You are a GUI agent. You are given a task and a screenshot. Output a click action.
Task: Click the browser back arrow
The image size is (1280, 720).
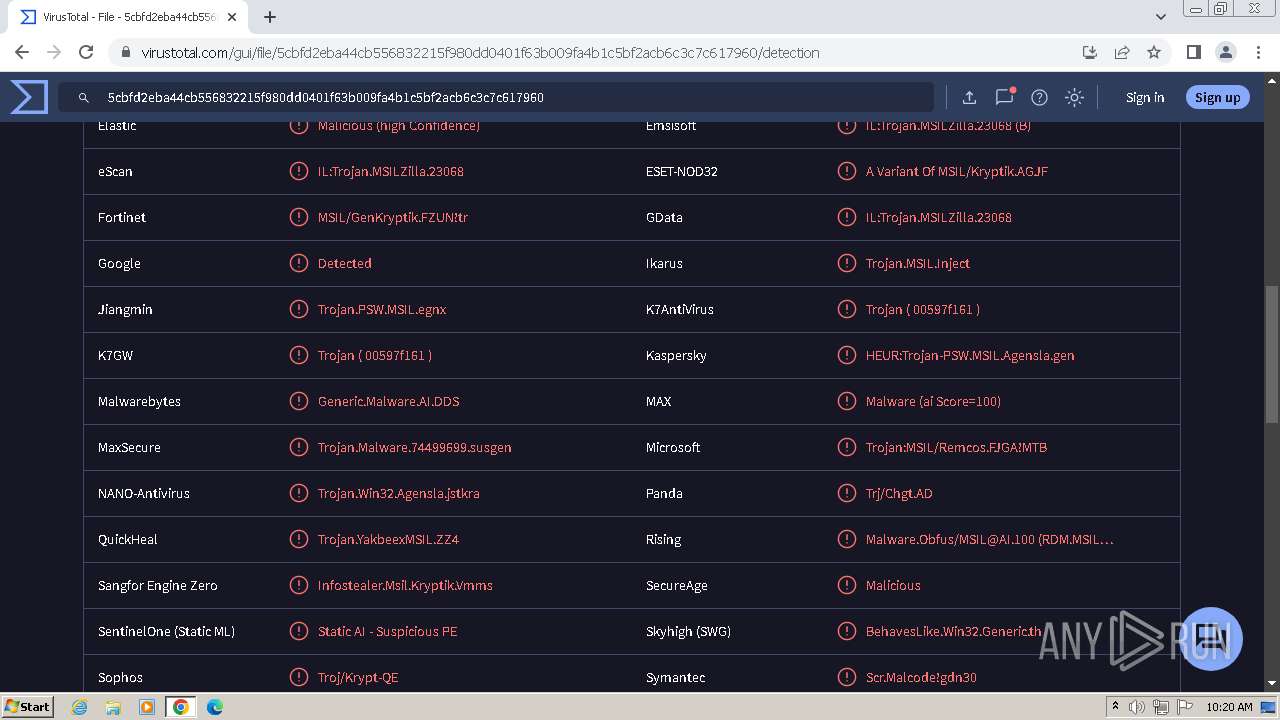pyautogui.click(x=22, y=52)
